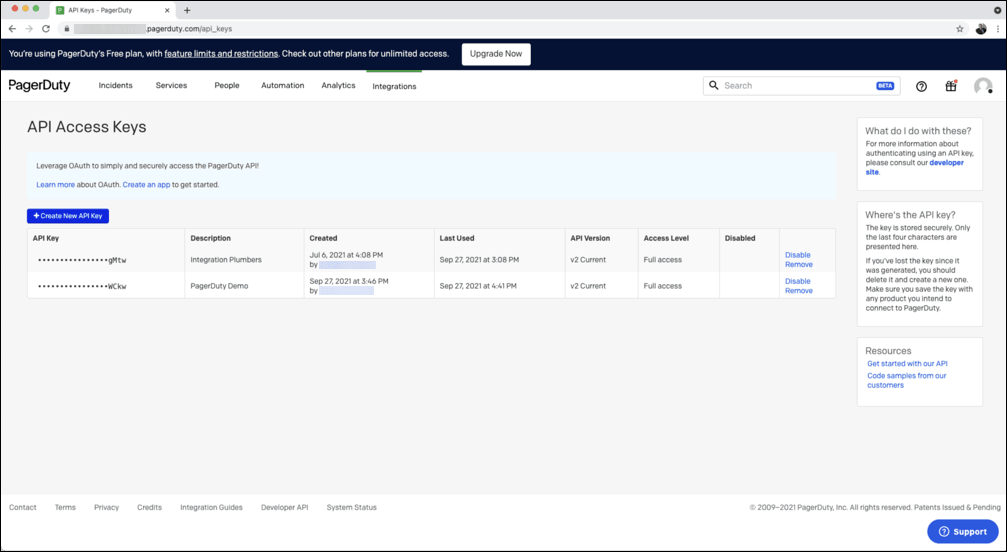Viewport: 1007px width, 552px height.
Task: Open the Credits footer link
Action: [149, 507]
